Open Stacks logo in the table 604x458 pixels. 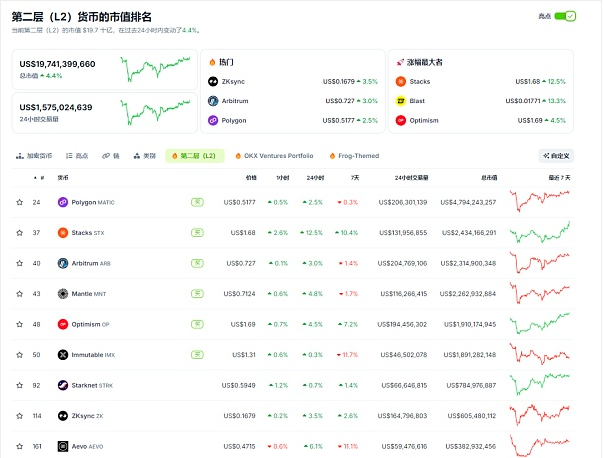[x=63, y=233]
